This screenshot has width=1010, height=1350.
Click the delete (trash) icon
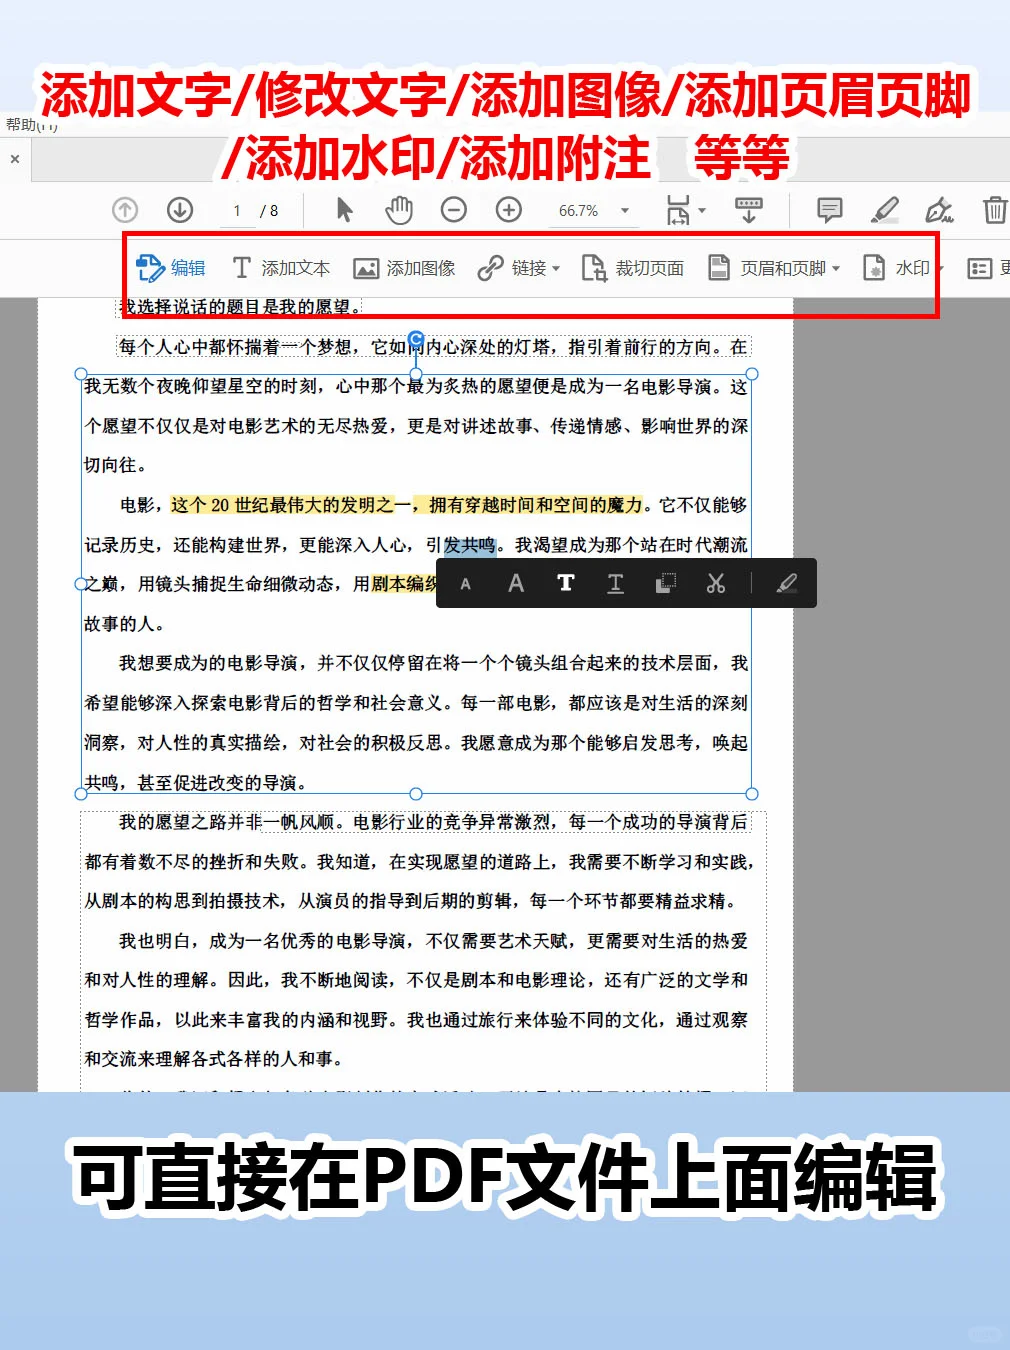pyautogui.click(x=995, y=210)
